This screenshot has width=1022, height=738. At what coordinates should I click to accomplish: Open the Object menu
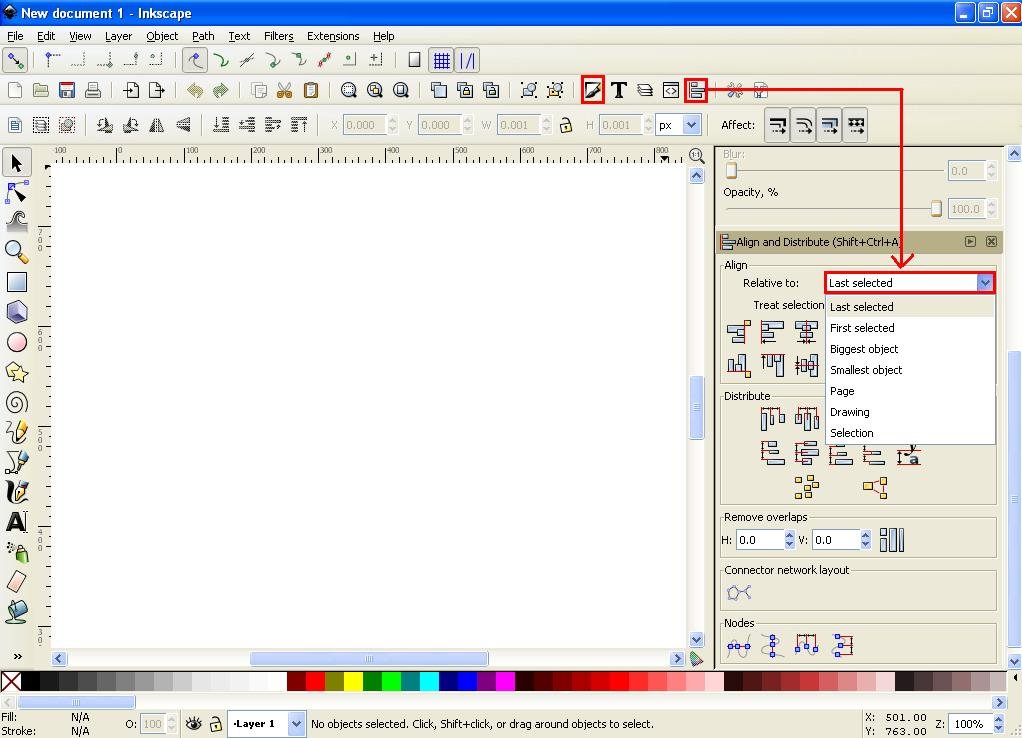[162, 36]
